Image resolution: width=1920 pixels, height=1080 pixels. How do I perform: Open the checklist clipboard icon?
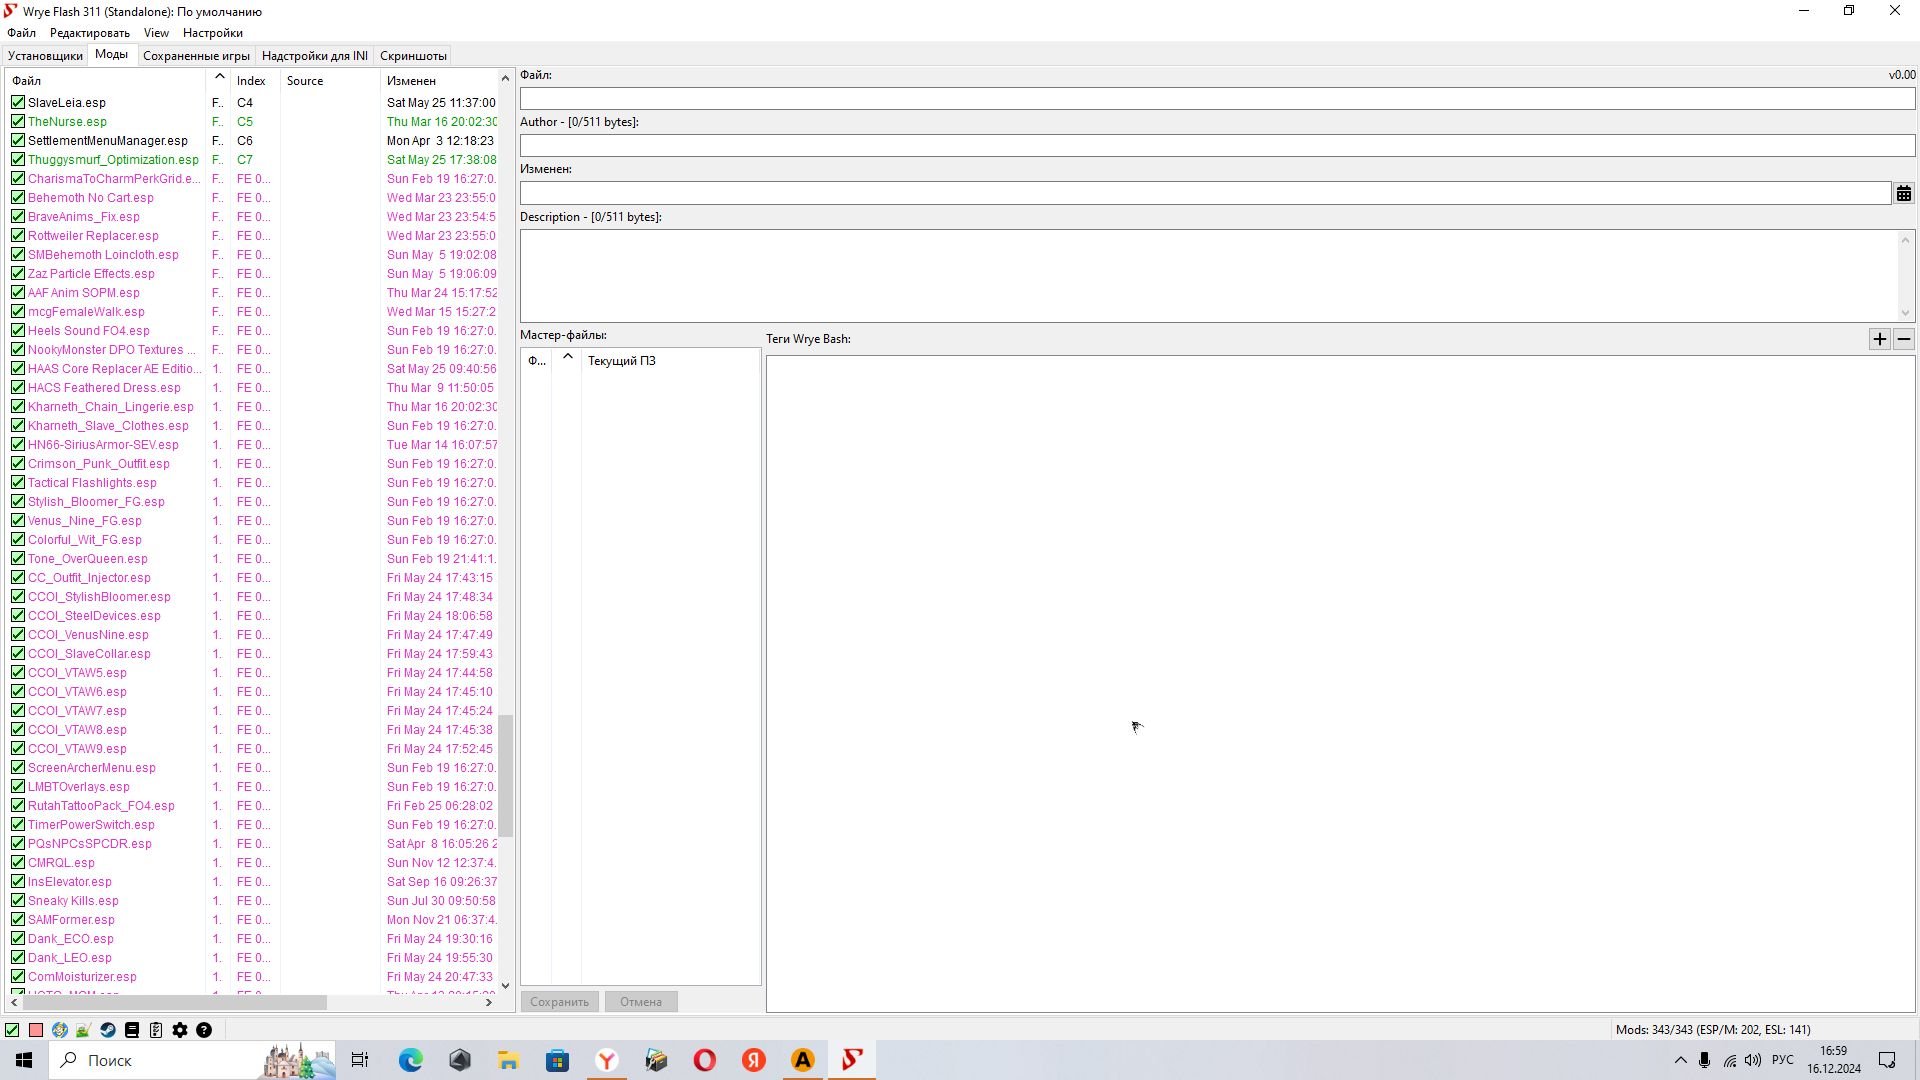tap(156, 1030)
